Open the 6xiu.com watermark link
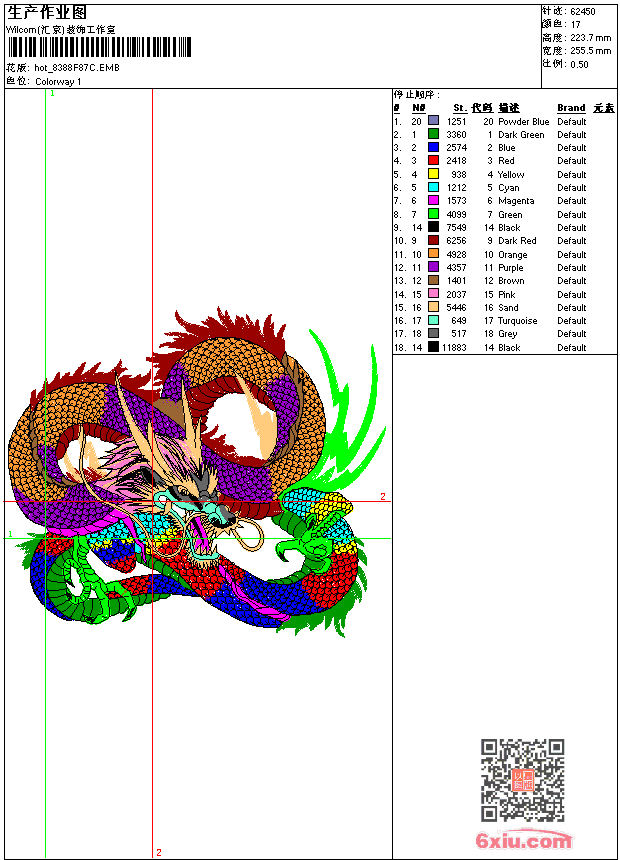 (x=523, y=841)
